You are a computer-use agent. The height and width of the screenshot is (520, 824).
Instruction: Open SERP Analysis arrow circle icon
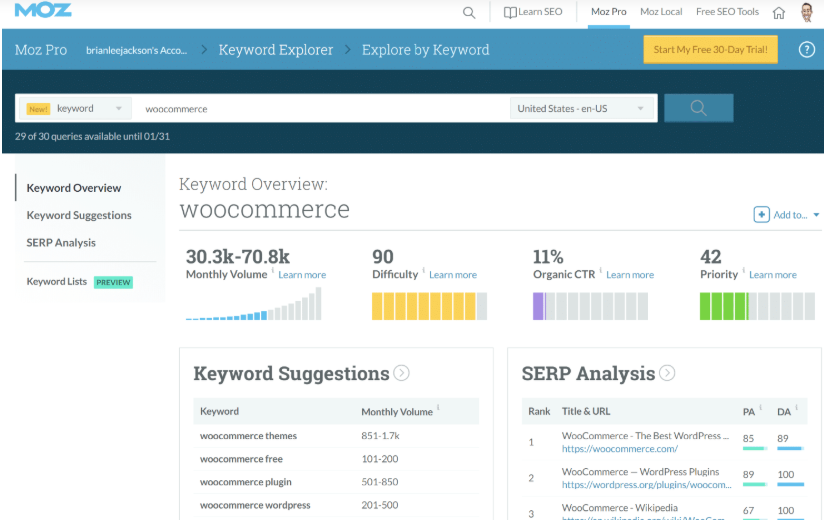pos(667,373)
